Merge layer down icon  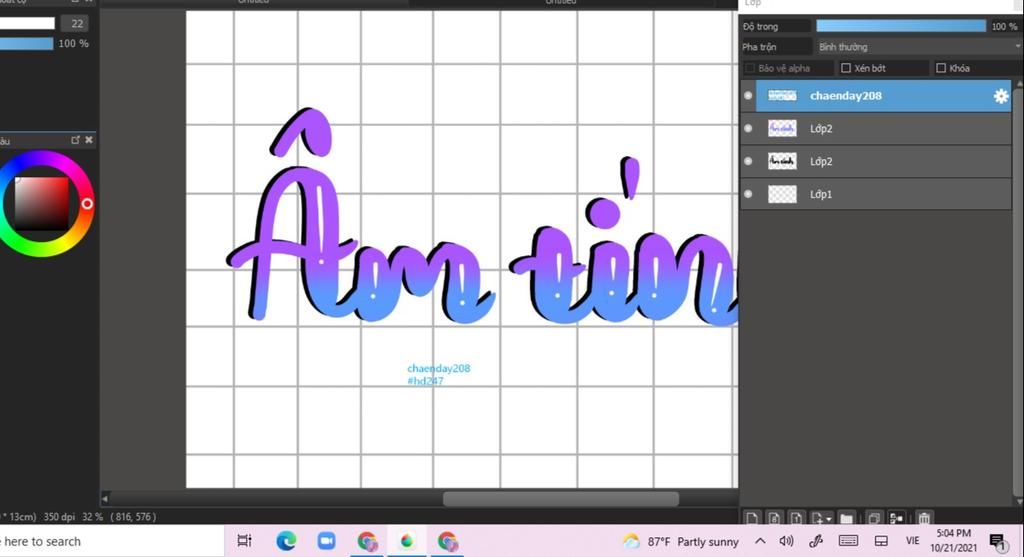(897, 518)
